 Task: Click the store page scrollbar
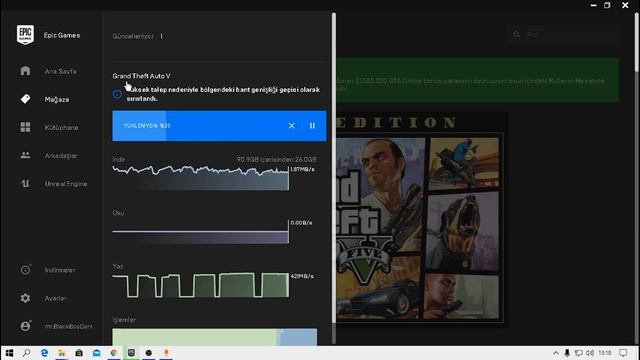click(x=637, y=43)
